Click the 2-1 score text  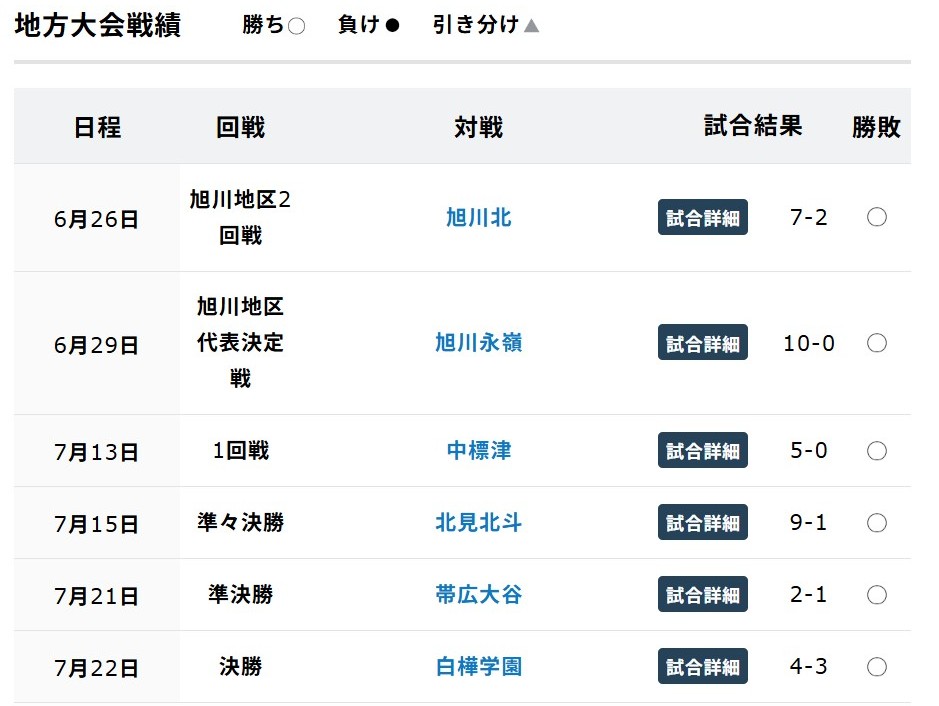click(808, 594)
